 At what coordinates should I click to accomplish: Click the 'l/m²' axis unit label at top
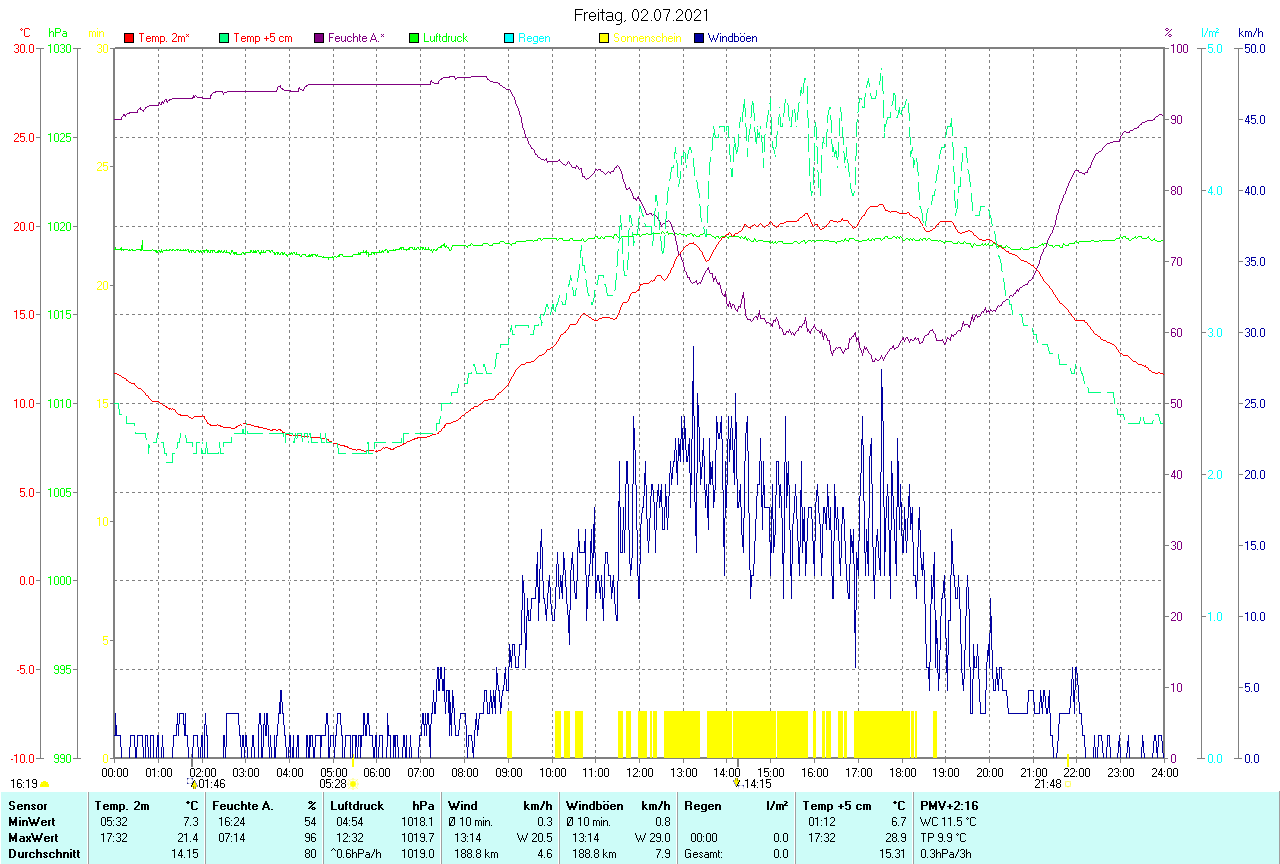coord(1211,33)
